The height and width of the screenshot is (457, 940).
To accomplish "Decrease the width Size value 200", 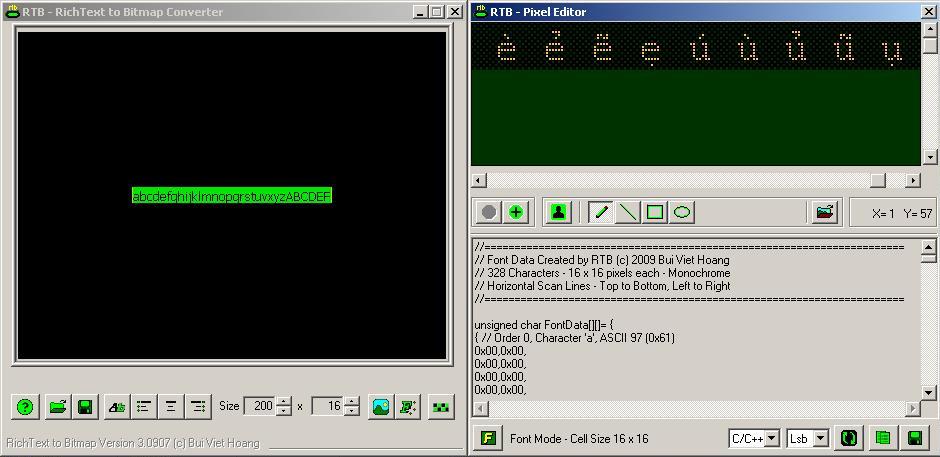I will [x=284, y=411].
